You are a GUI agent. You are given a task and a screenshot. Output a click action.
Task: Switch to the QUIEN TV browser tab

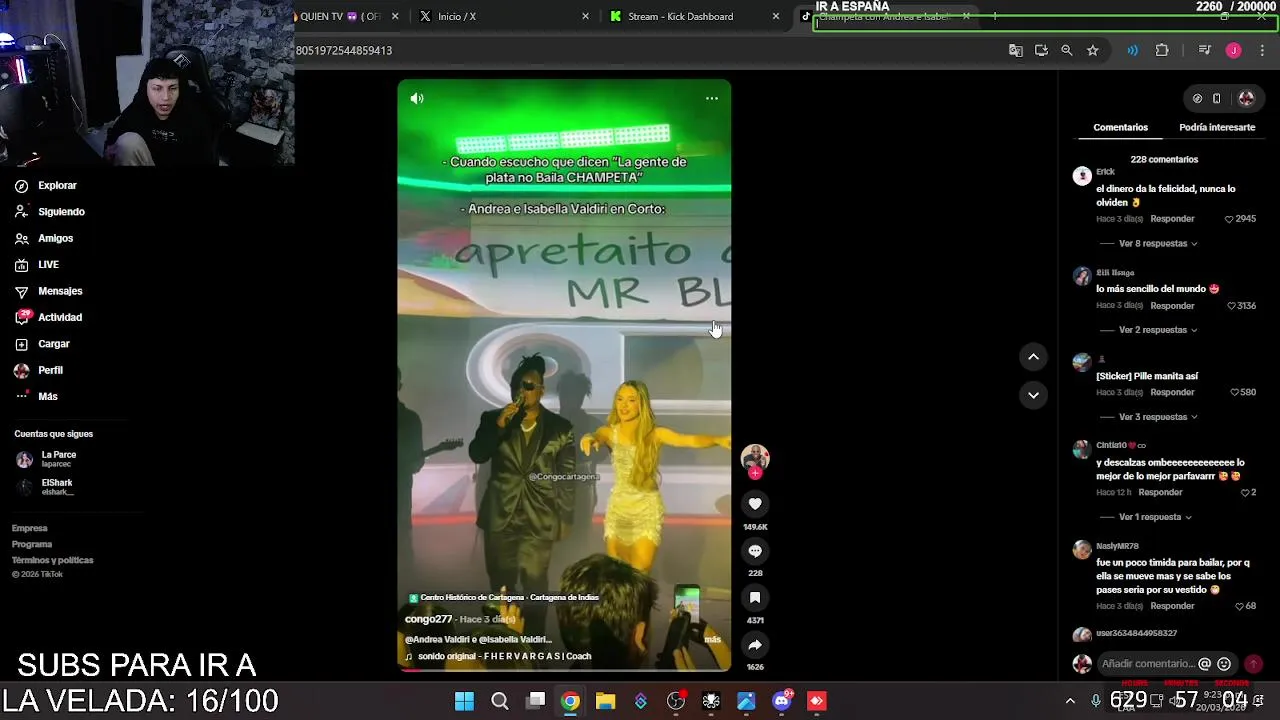pyautogui.click(x=348, y=16)
